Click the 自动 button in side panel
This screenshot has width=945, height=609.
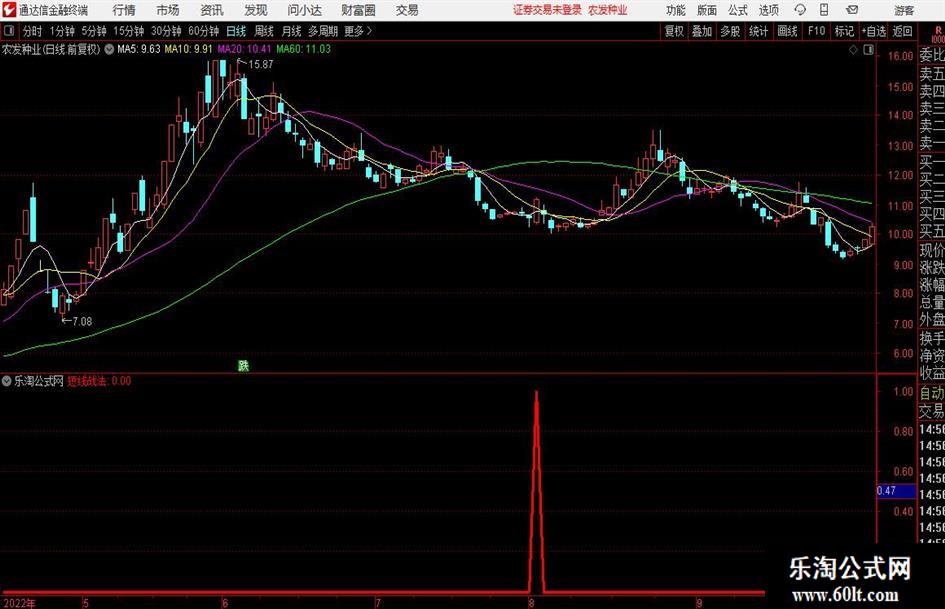point(932,393)
